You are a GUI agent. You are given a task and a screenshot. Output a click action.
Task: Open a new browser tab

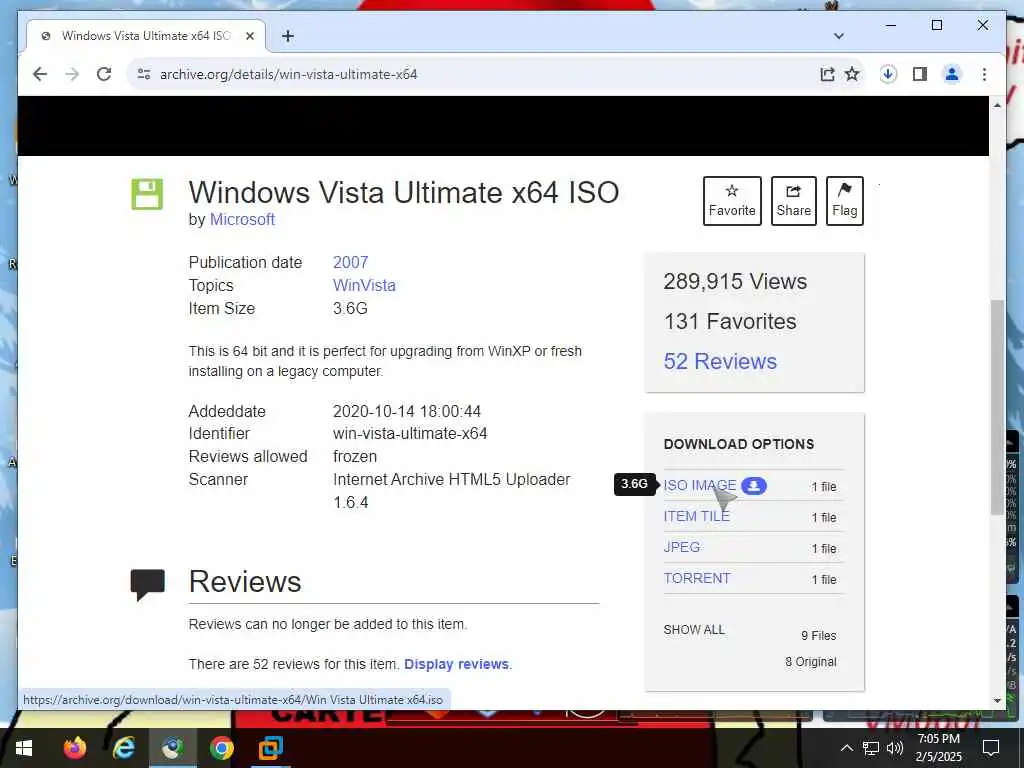point(288,36)
